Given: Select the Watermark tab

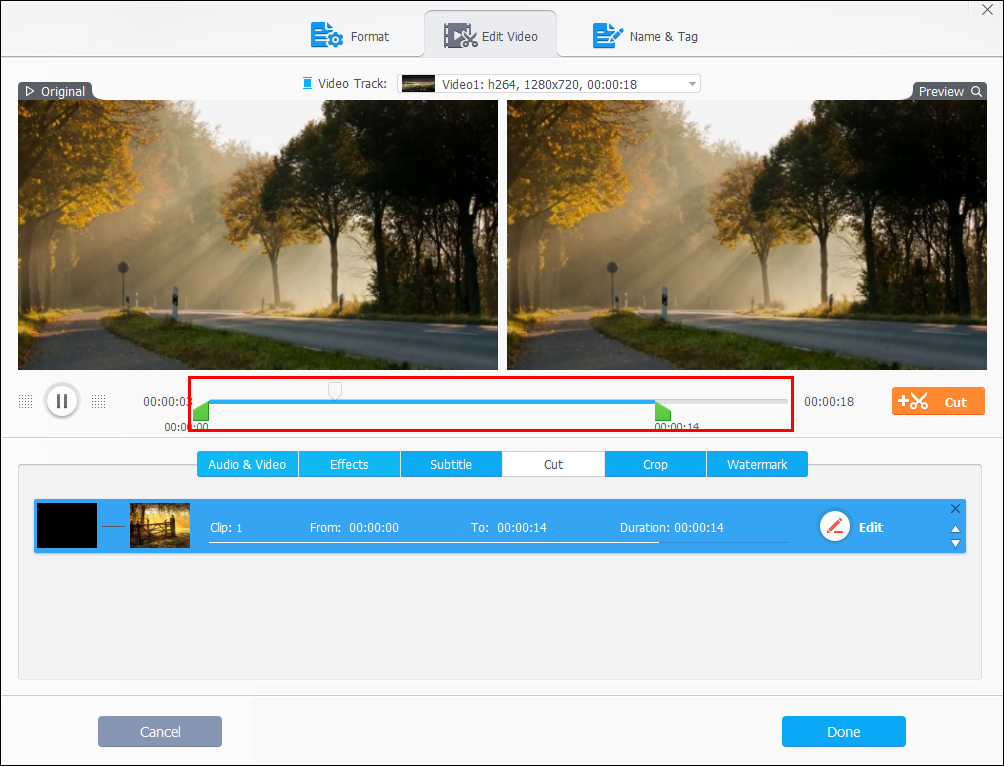Looking at the screenshot, I should pos(757,464).
